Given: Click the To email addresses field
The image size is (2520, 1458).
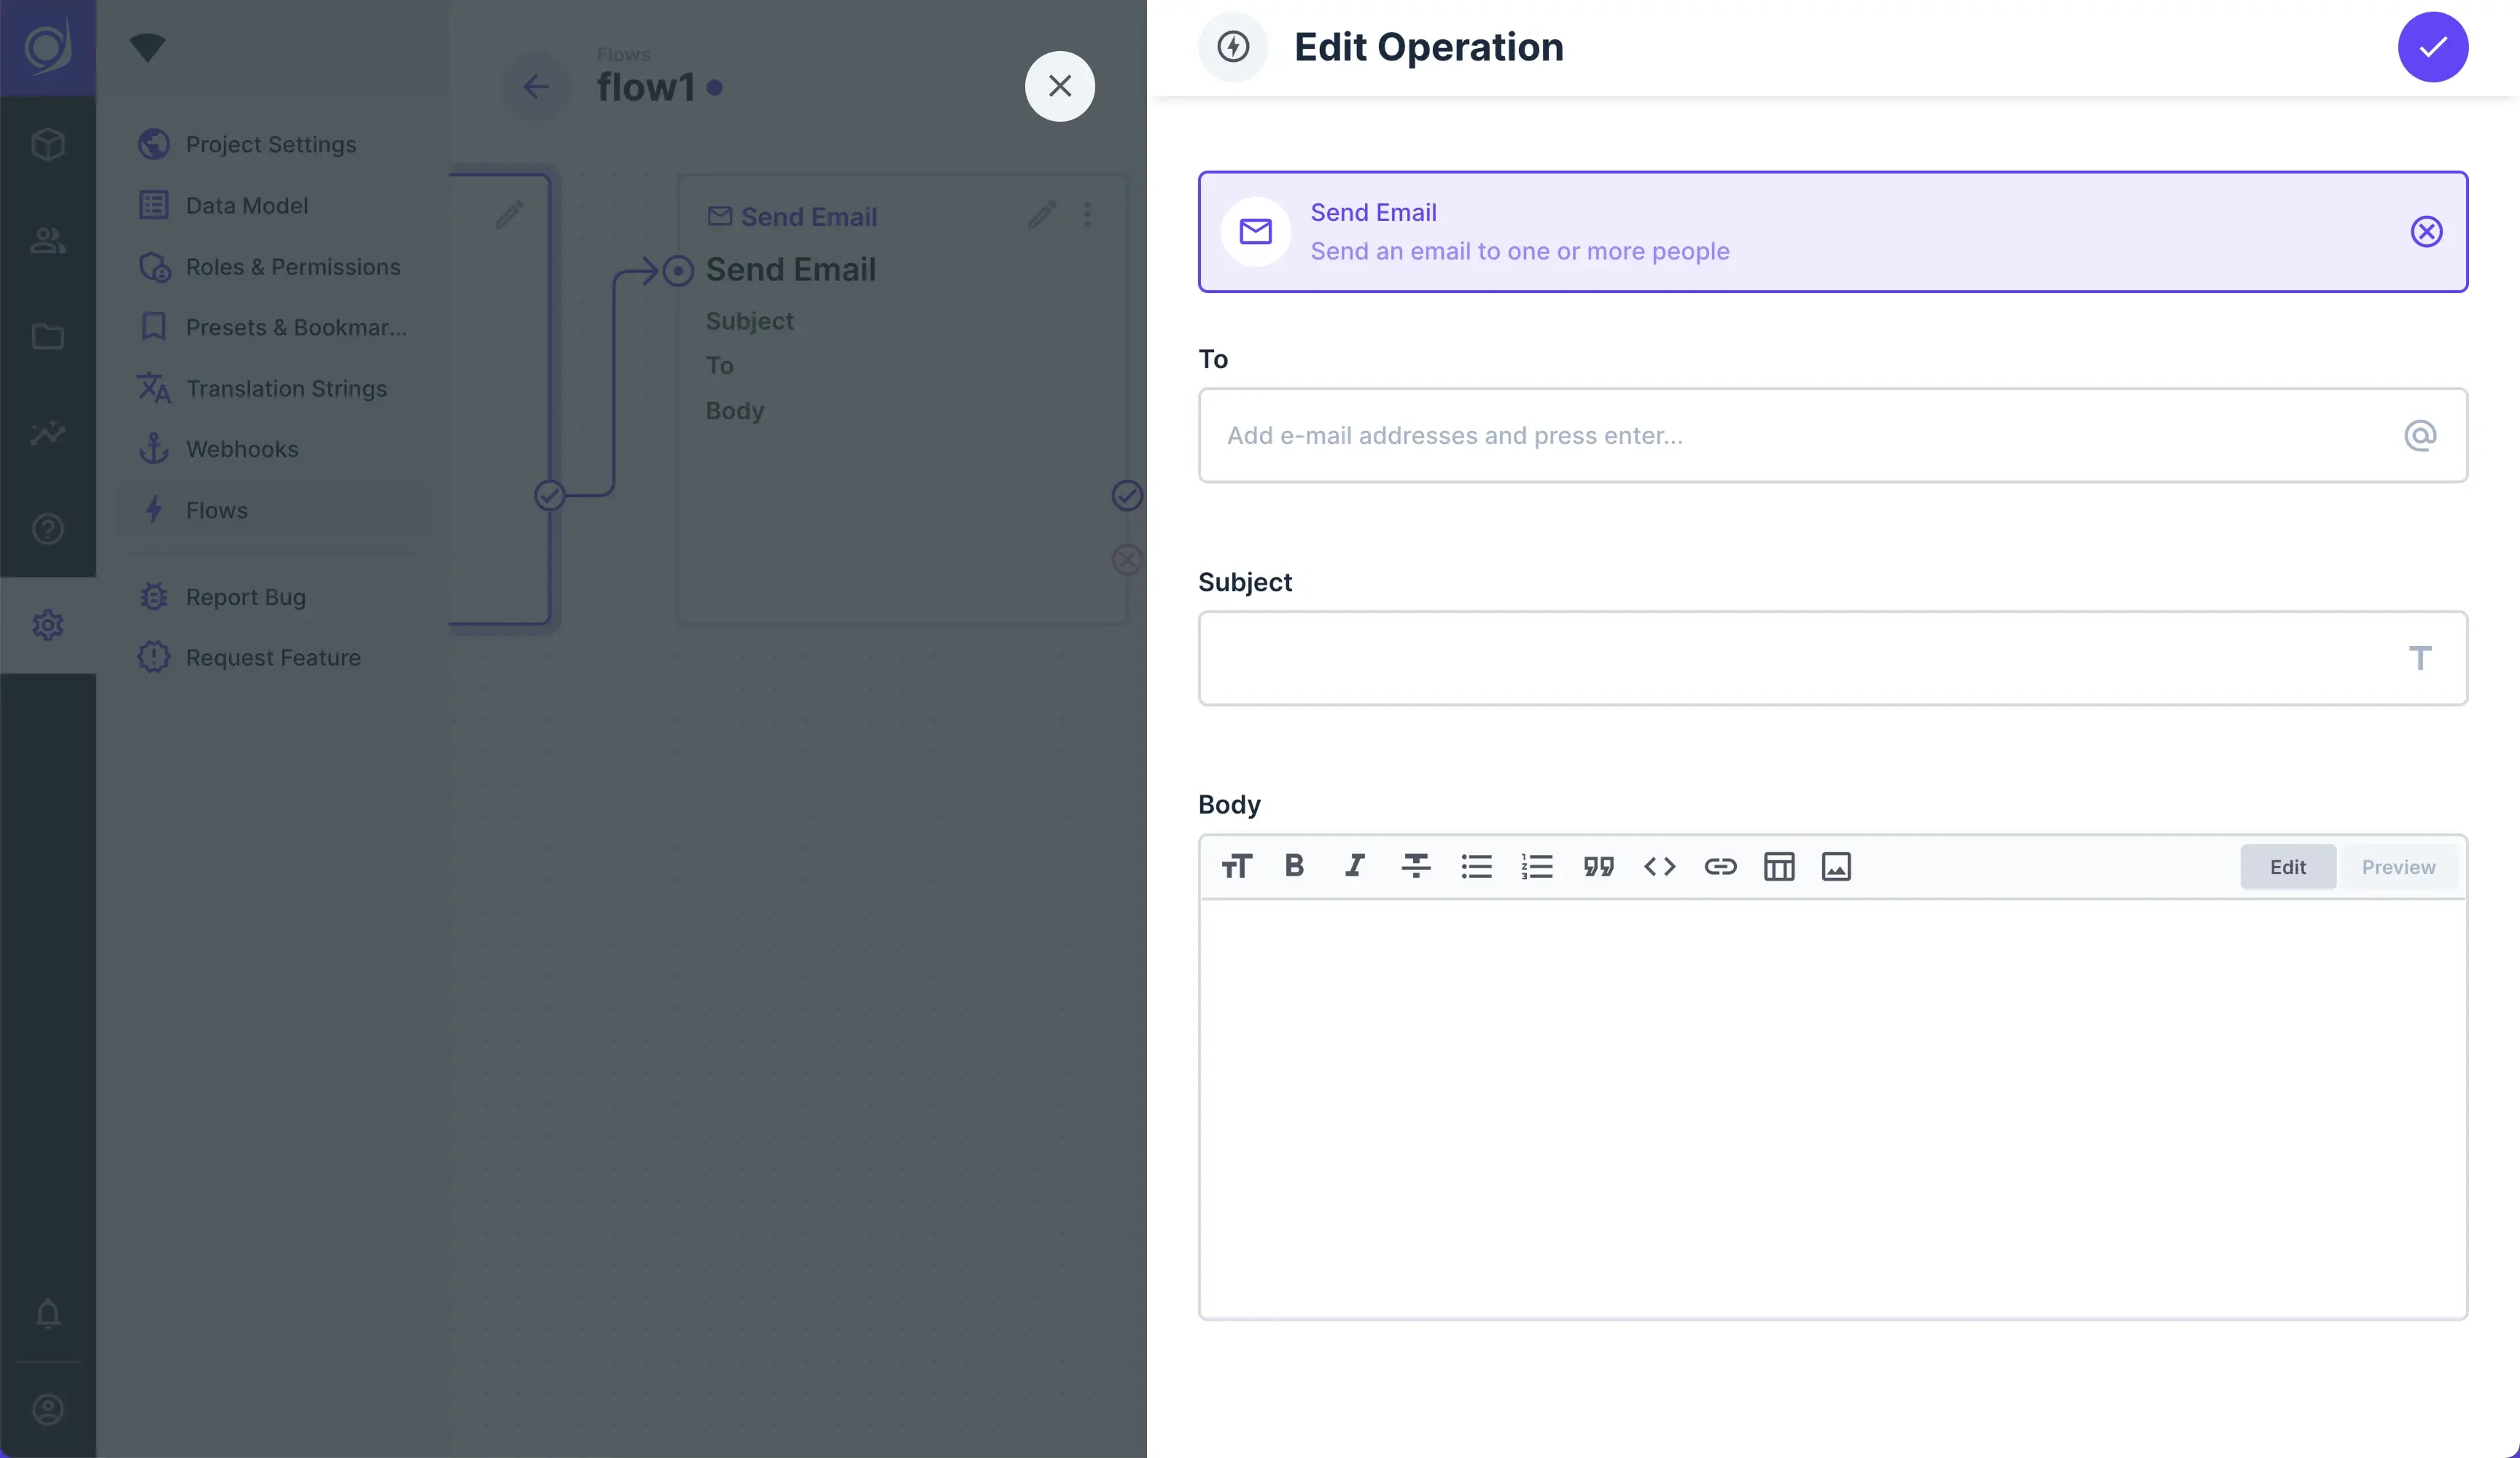Looking at the screenshot, I should [x=1800, y=436].
